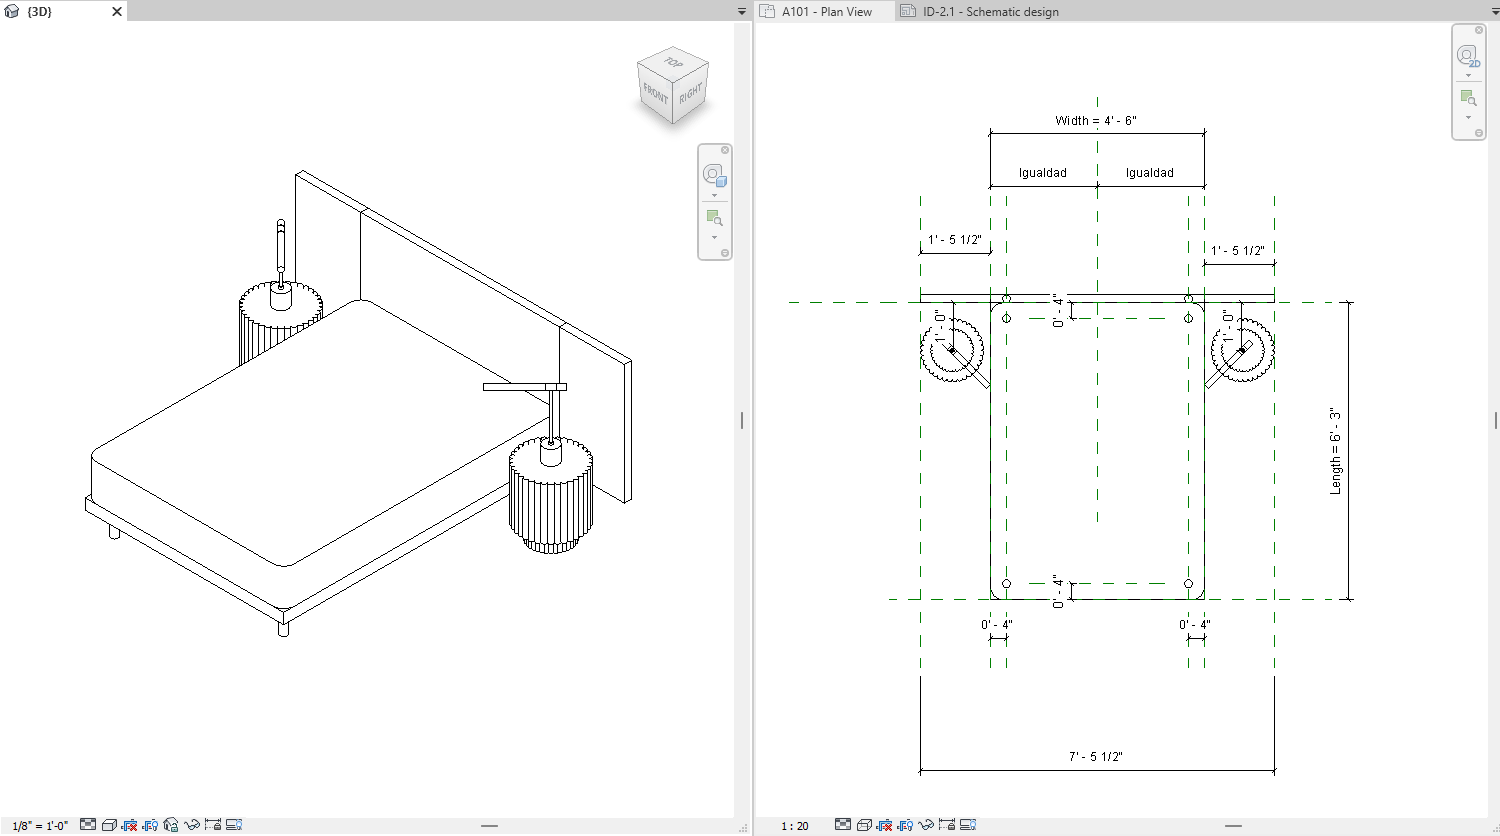Toggle crop view in 3D view bar

click(x=129, y=825)
